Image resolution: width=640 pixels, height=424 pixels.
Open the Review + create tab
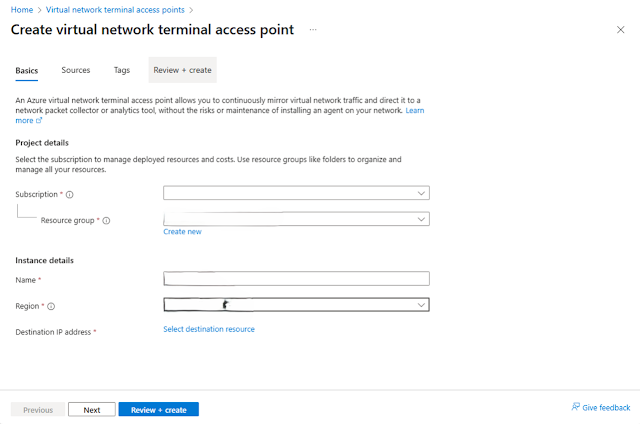tap(182, 70)
